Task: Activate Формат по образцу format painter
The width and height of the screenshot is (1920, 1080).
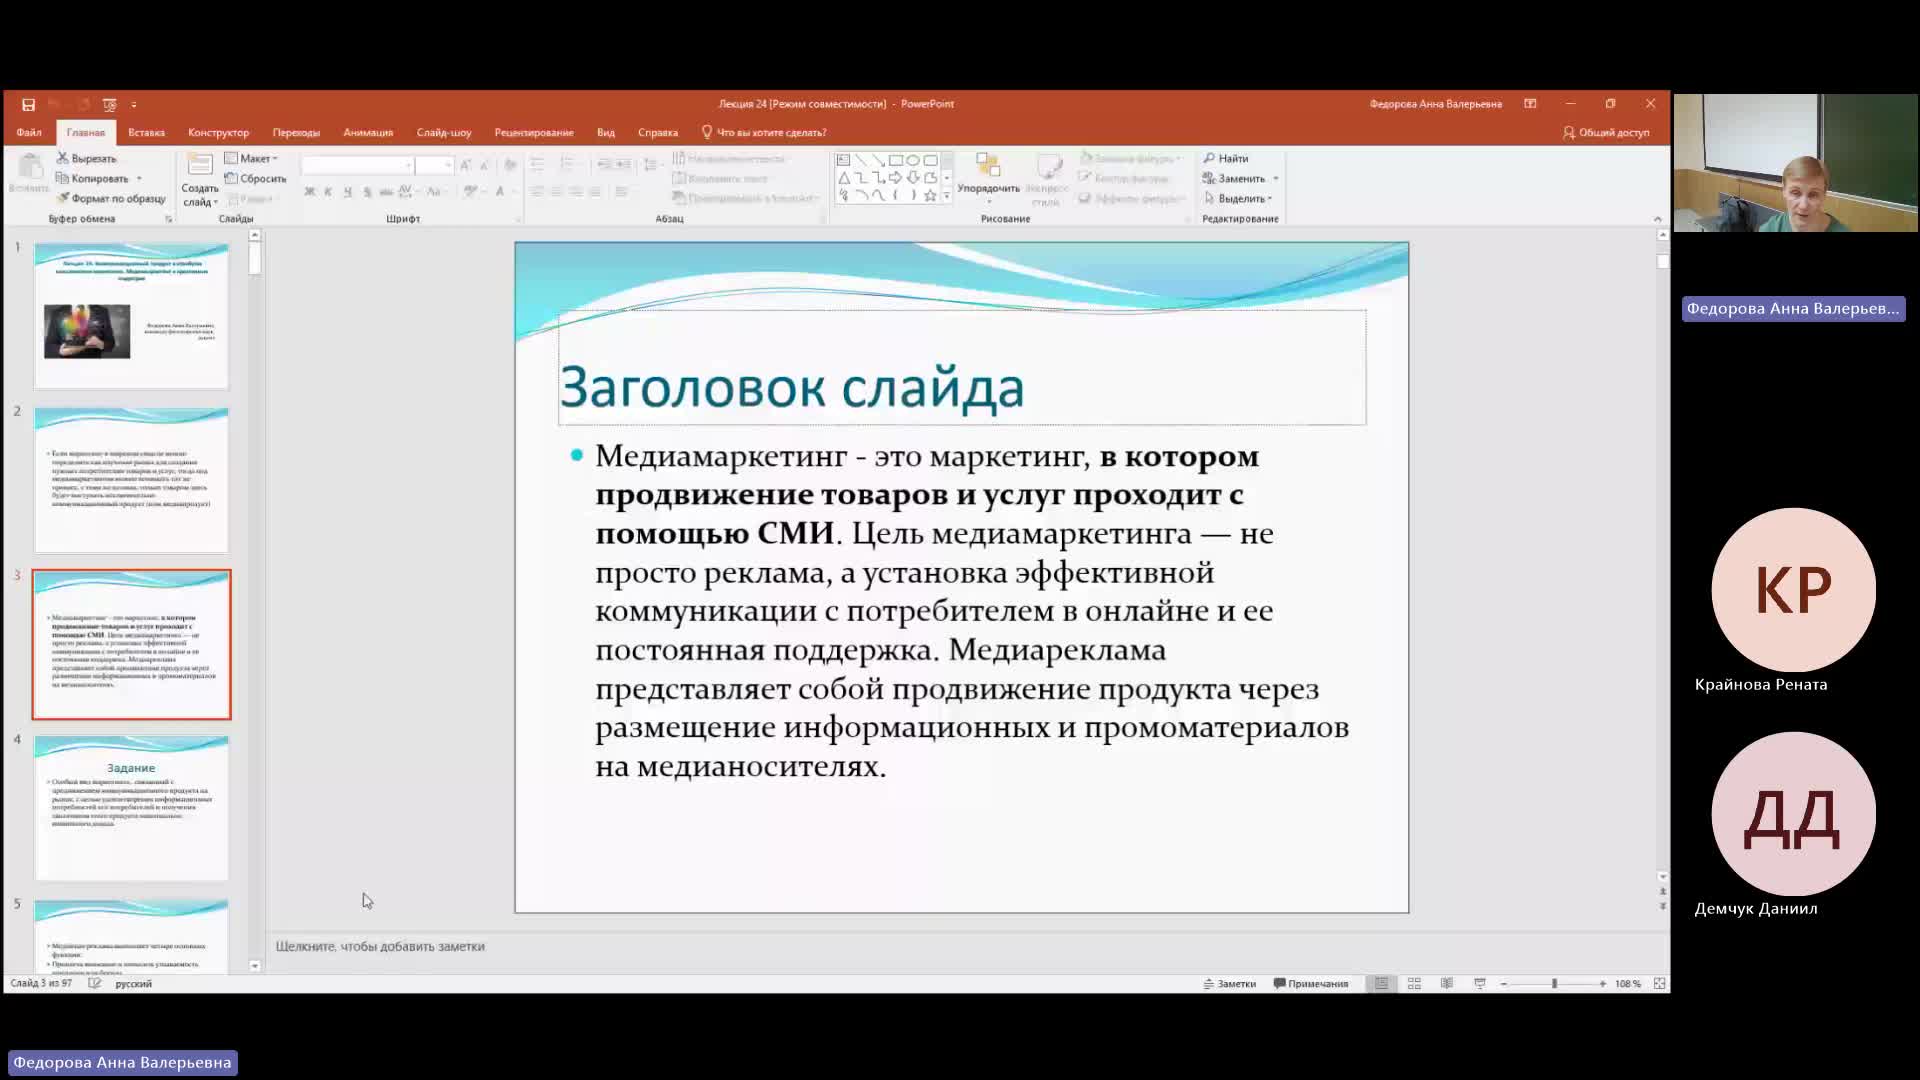Action: click(111, 198)
